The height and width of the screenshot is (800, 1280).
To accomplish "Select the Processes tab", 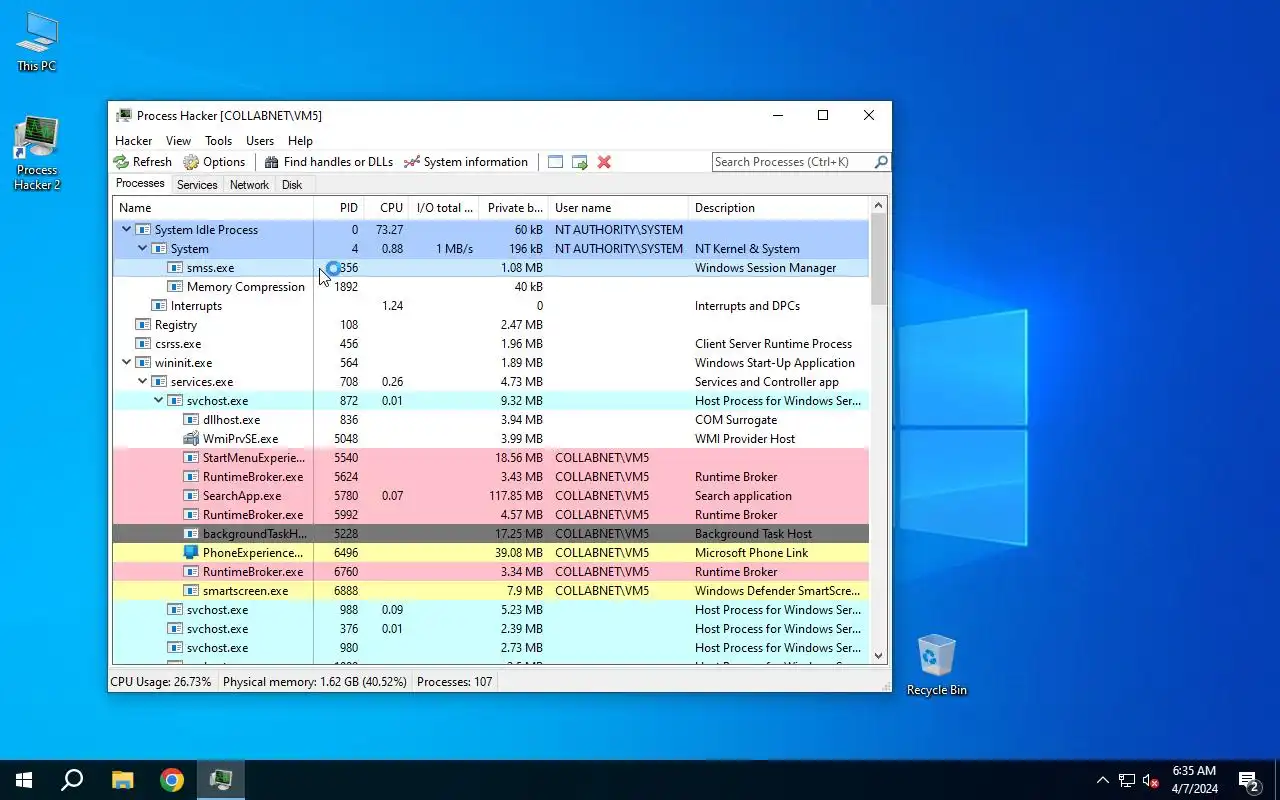I will tap(140, 184).
